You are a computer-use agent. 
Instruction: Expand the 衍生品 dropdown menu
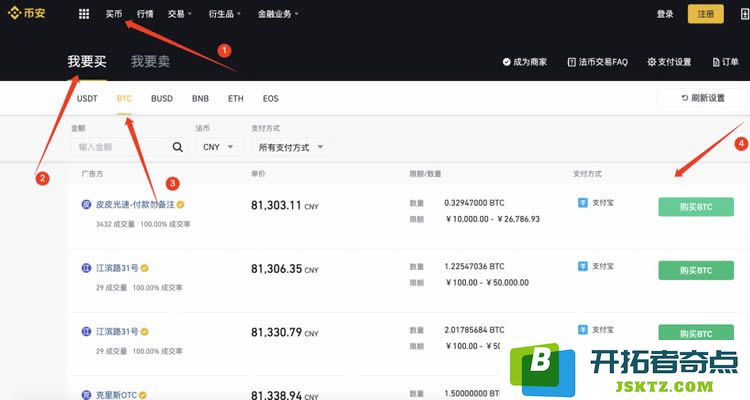[x=224, y=14]
